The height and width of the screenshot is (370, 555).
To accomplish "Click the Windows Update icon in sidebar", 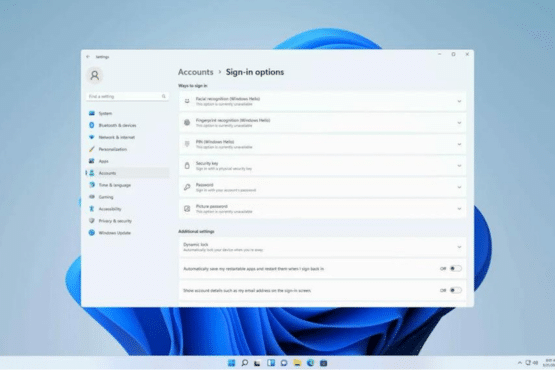I will point(92,233).
